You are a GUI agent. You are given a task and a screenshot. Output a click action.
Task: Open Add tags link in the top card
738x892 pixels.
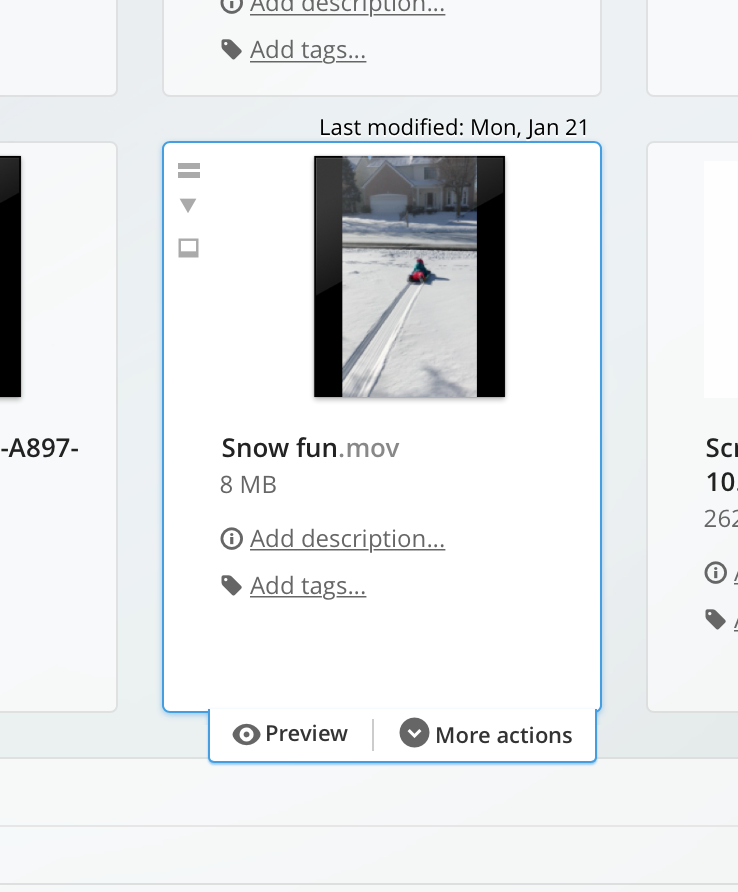pos(308,50)
